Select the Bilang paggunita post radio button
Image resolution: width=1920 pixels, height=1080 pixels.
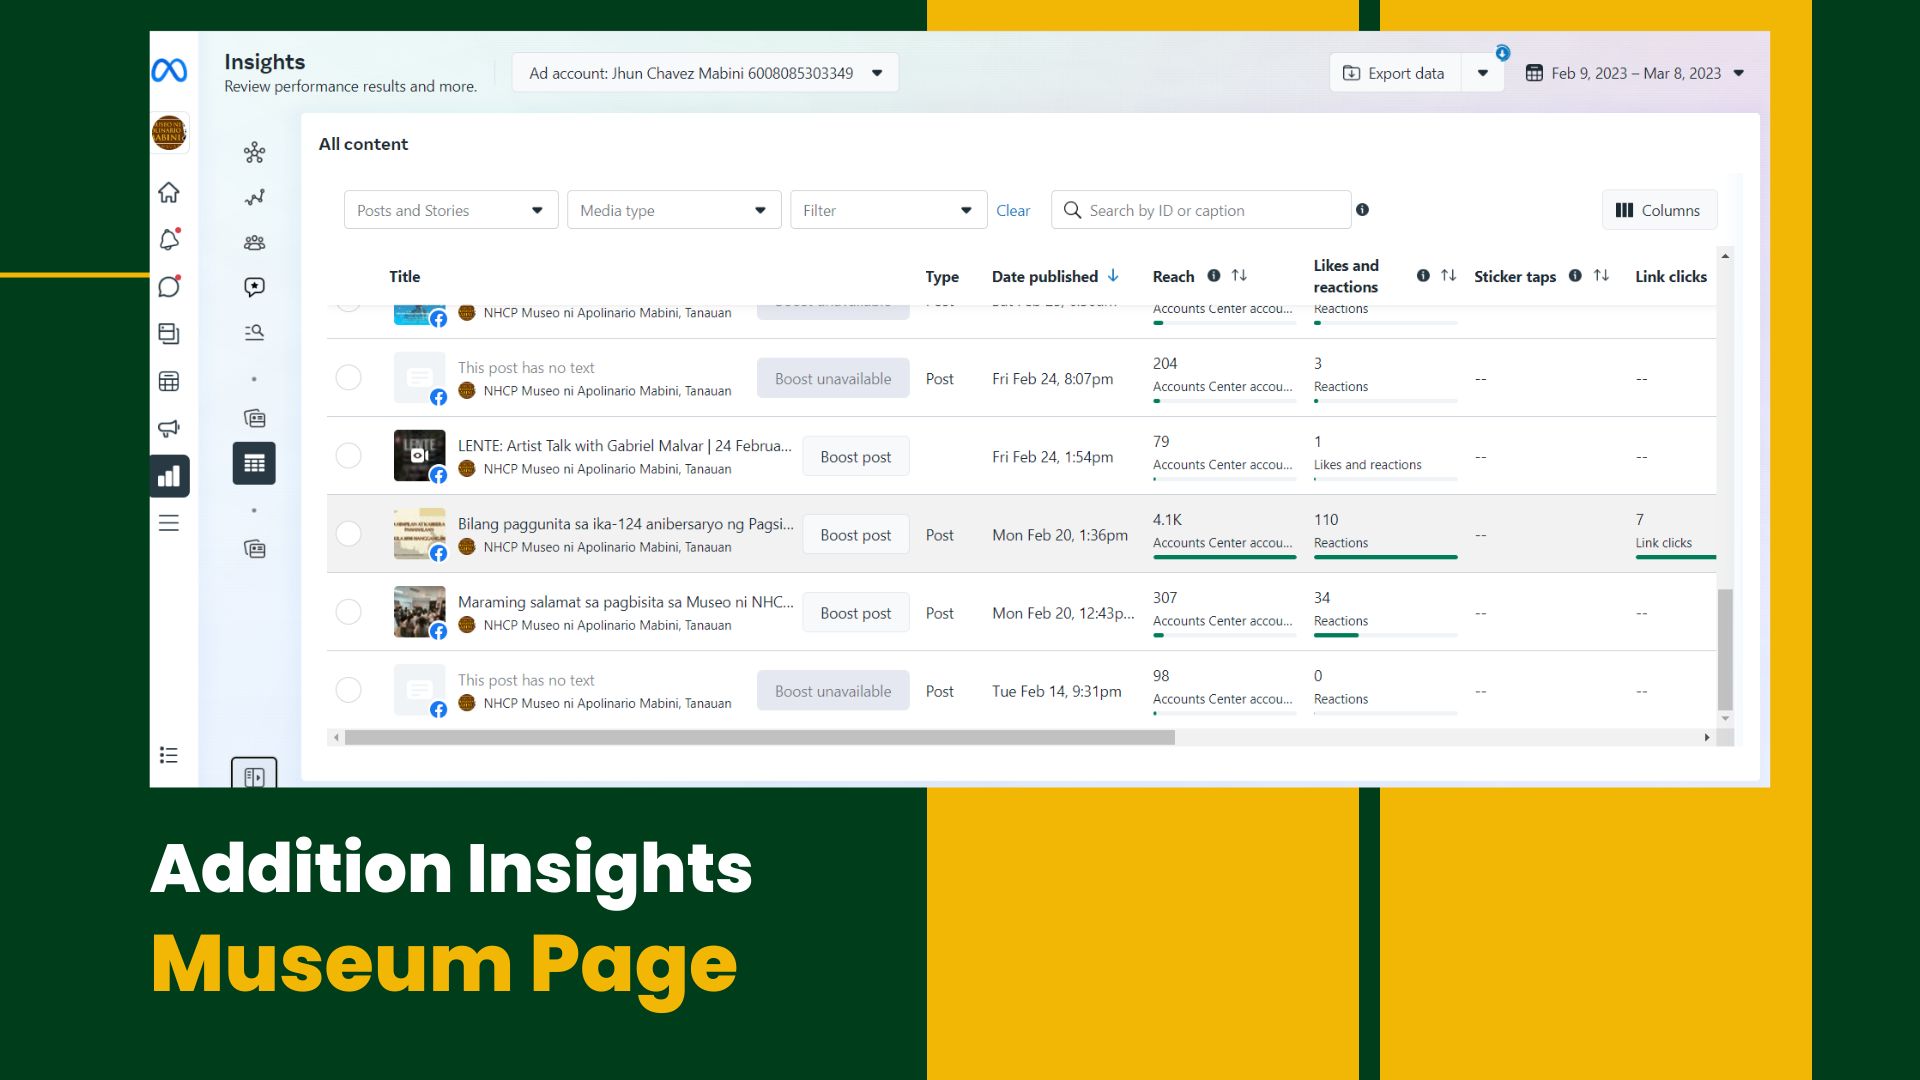coord(348,534)
